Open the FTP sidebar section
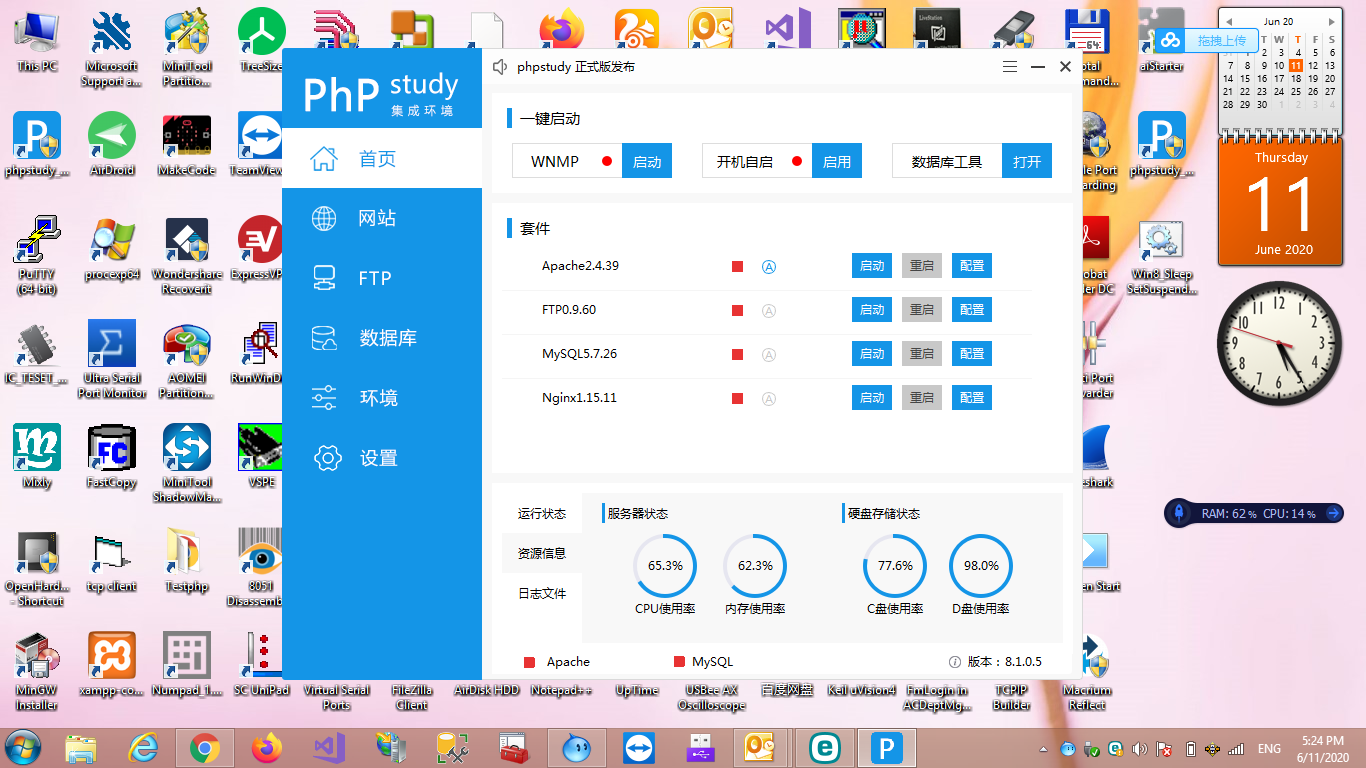 click(x=382, y=278)
